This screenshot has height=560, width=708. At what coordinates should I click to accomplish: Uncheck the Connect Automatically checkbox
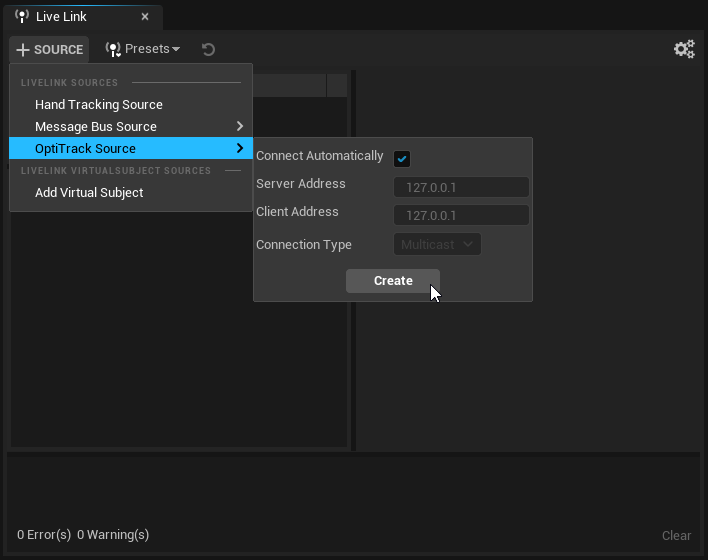402,159
